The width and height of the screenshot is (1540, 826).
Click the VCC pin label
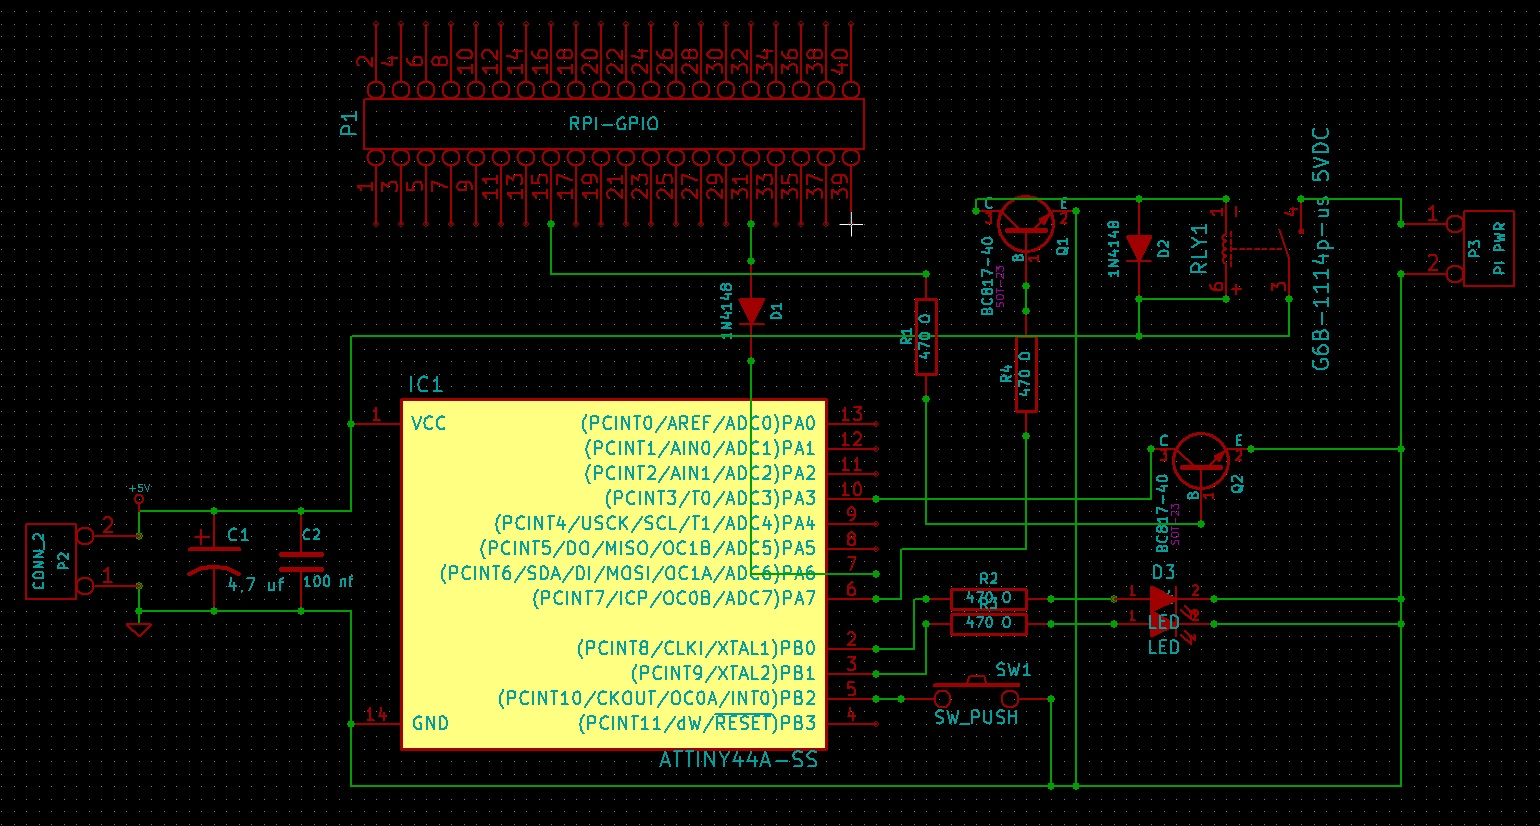pyautogui.click(x=429, y=423)
